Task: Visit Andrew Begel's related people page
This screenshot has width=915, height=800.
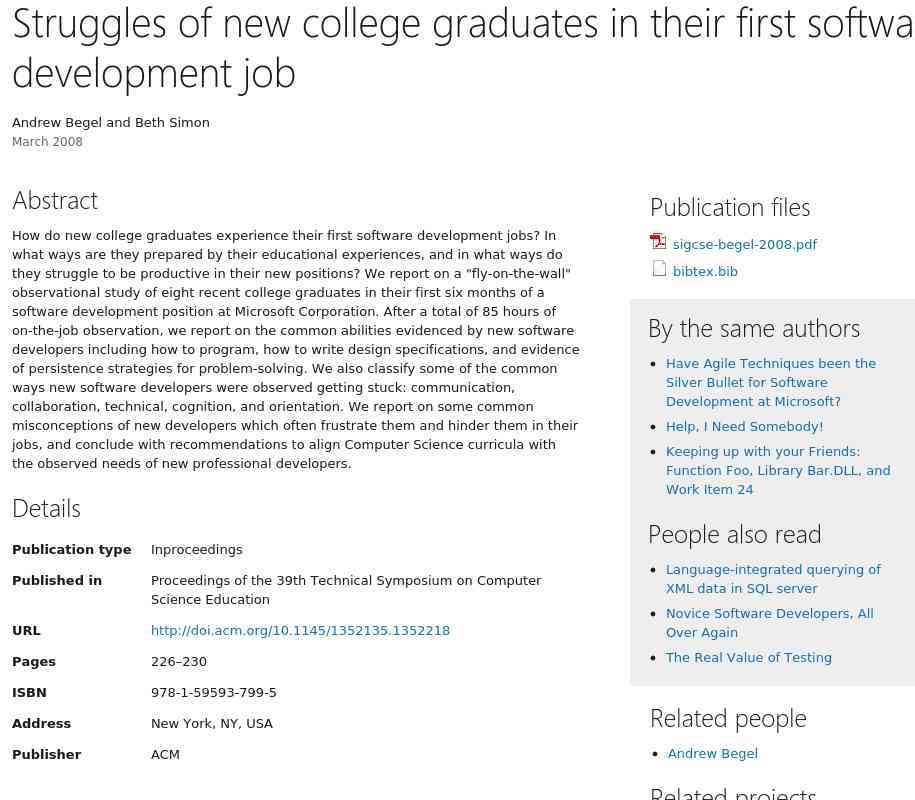Action: tap(713, 753)
